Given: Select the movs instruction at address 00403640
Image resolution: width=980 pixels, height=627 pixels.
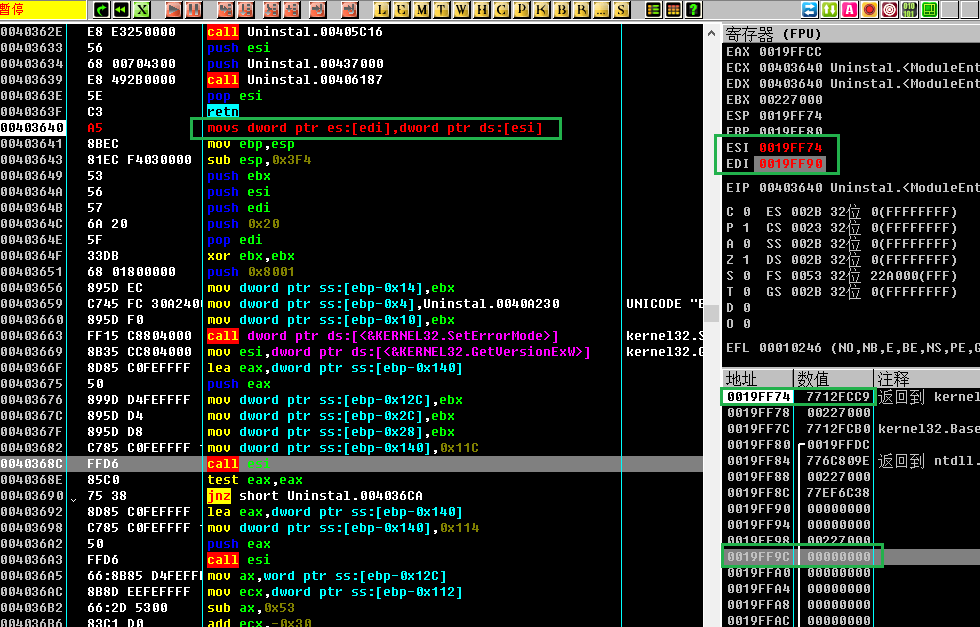Looking at the screenshot, I should pos(375,128).
